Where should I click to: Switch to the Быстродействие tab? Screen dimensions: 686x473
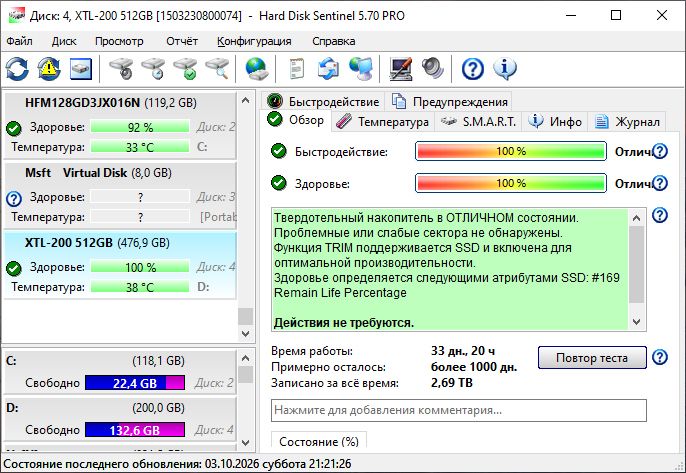point(323,102)
